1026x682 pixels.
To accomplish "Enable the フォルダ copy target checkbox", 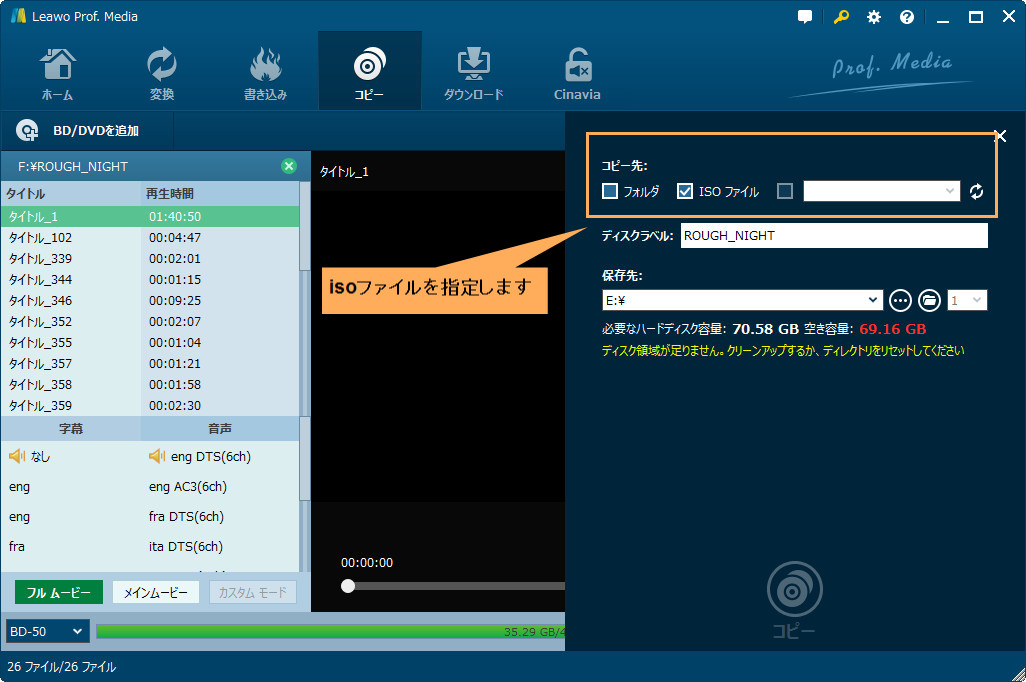I will tap(608, 190).
